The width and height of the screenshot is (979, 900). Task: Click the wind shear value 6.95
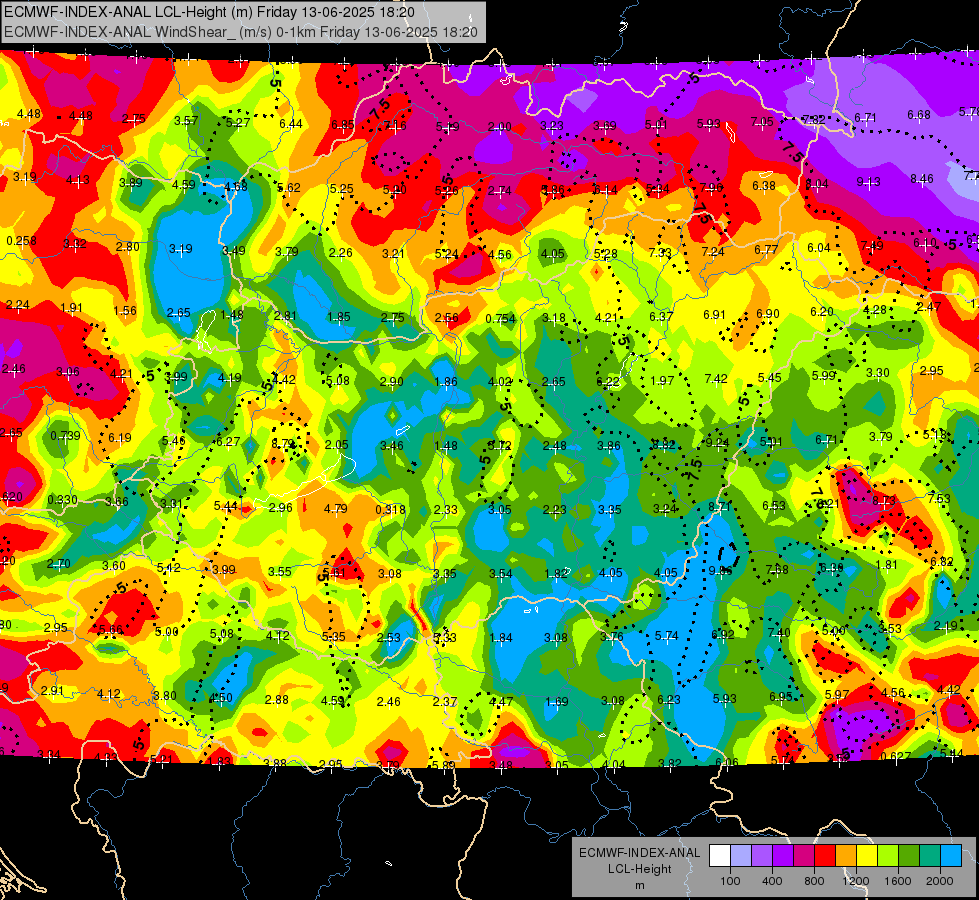click(x=781, y=696)
